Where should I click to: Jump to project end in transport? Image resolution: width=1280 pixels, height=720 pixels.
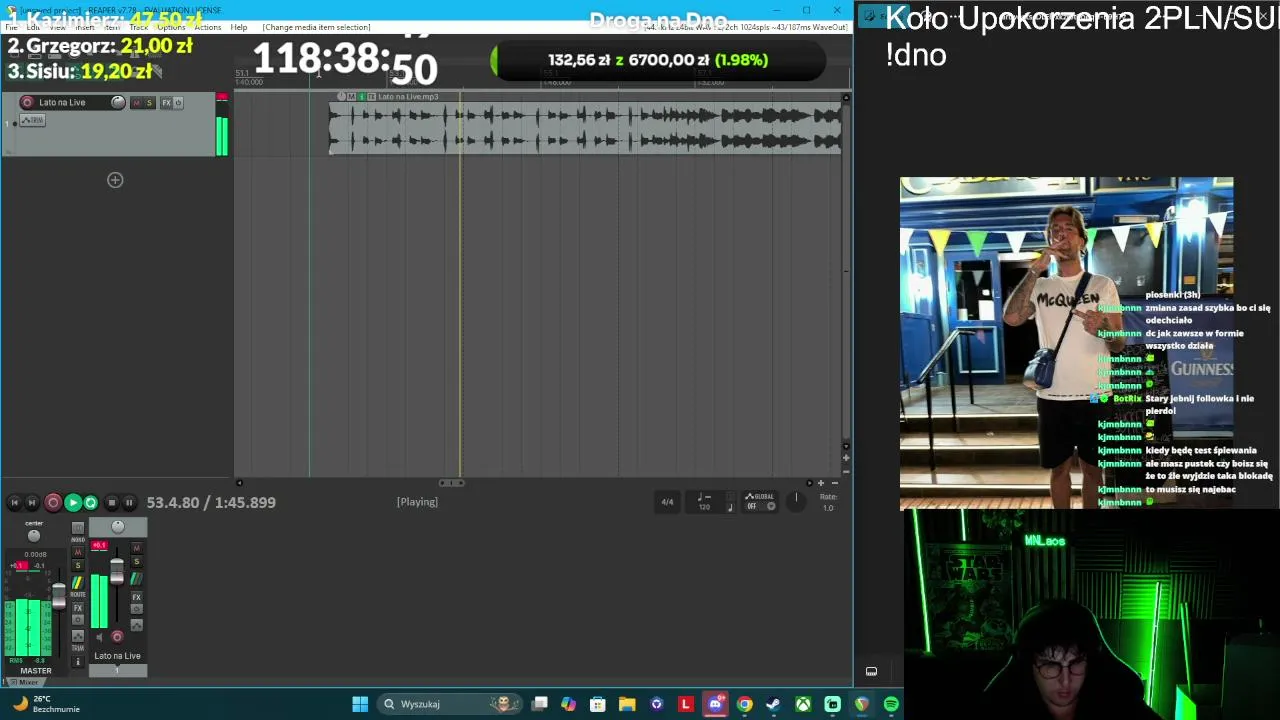[x=32, y=503]
